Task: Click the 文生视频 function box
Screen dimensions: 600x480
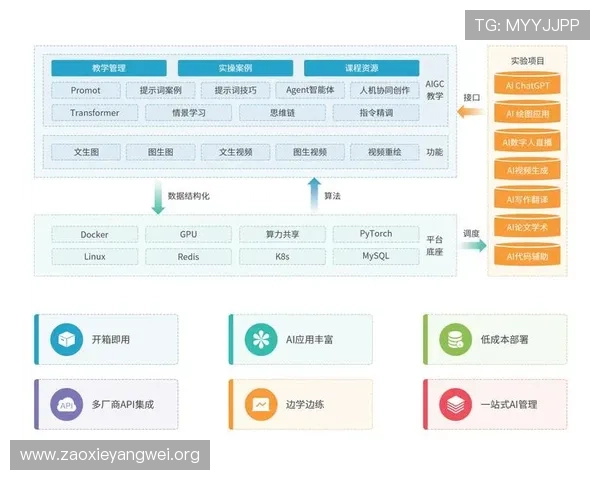Action: [x=235, y=152]
